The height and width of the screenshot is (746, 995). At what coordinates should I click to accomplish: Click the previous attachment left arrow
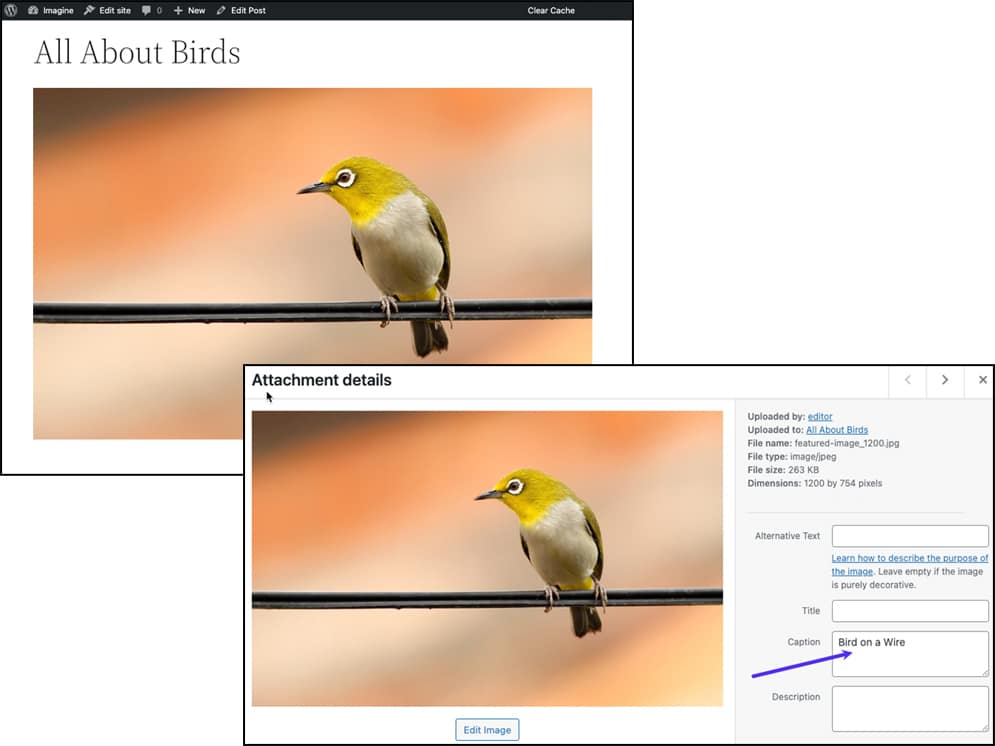pyautogui.click(x=907, y=380)
